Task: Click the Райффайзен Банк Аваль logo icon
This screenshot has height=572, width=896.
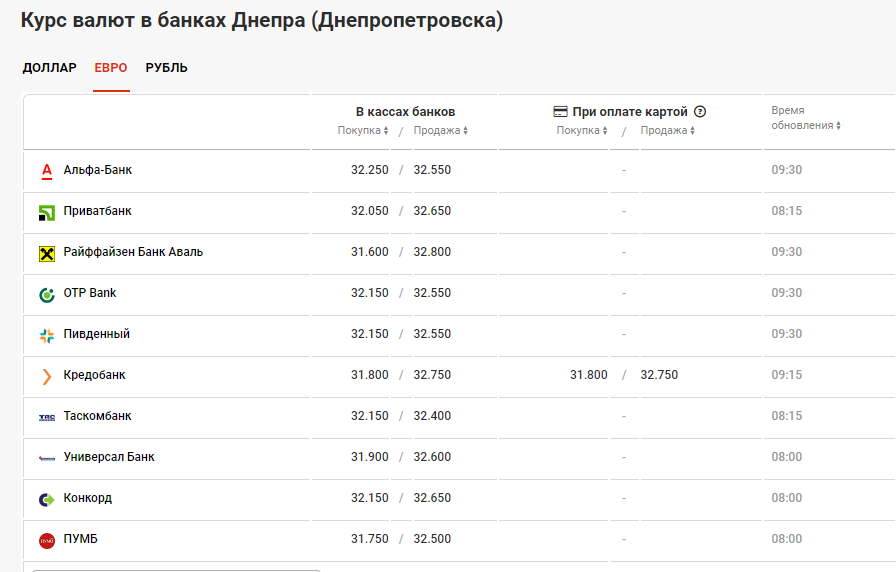Action: pos(47,253)
